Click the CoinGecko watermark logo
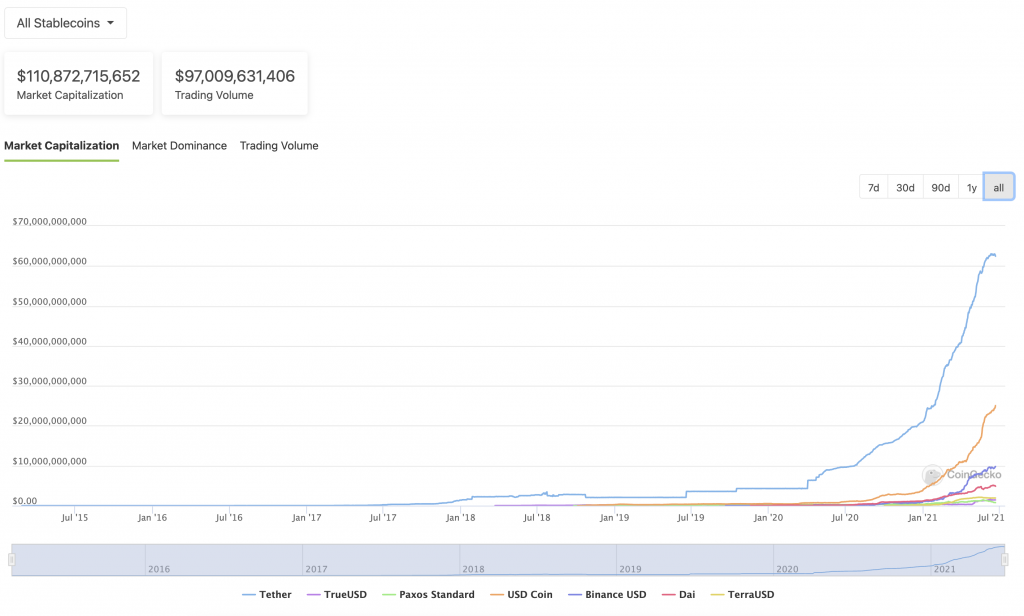1024x616 pixels. (x=931, y=475)
